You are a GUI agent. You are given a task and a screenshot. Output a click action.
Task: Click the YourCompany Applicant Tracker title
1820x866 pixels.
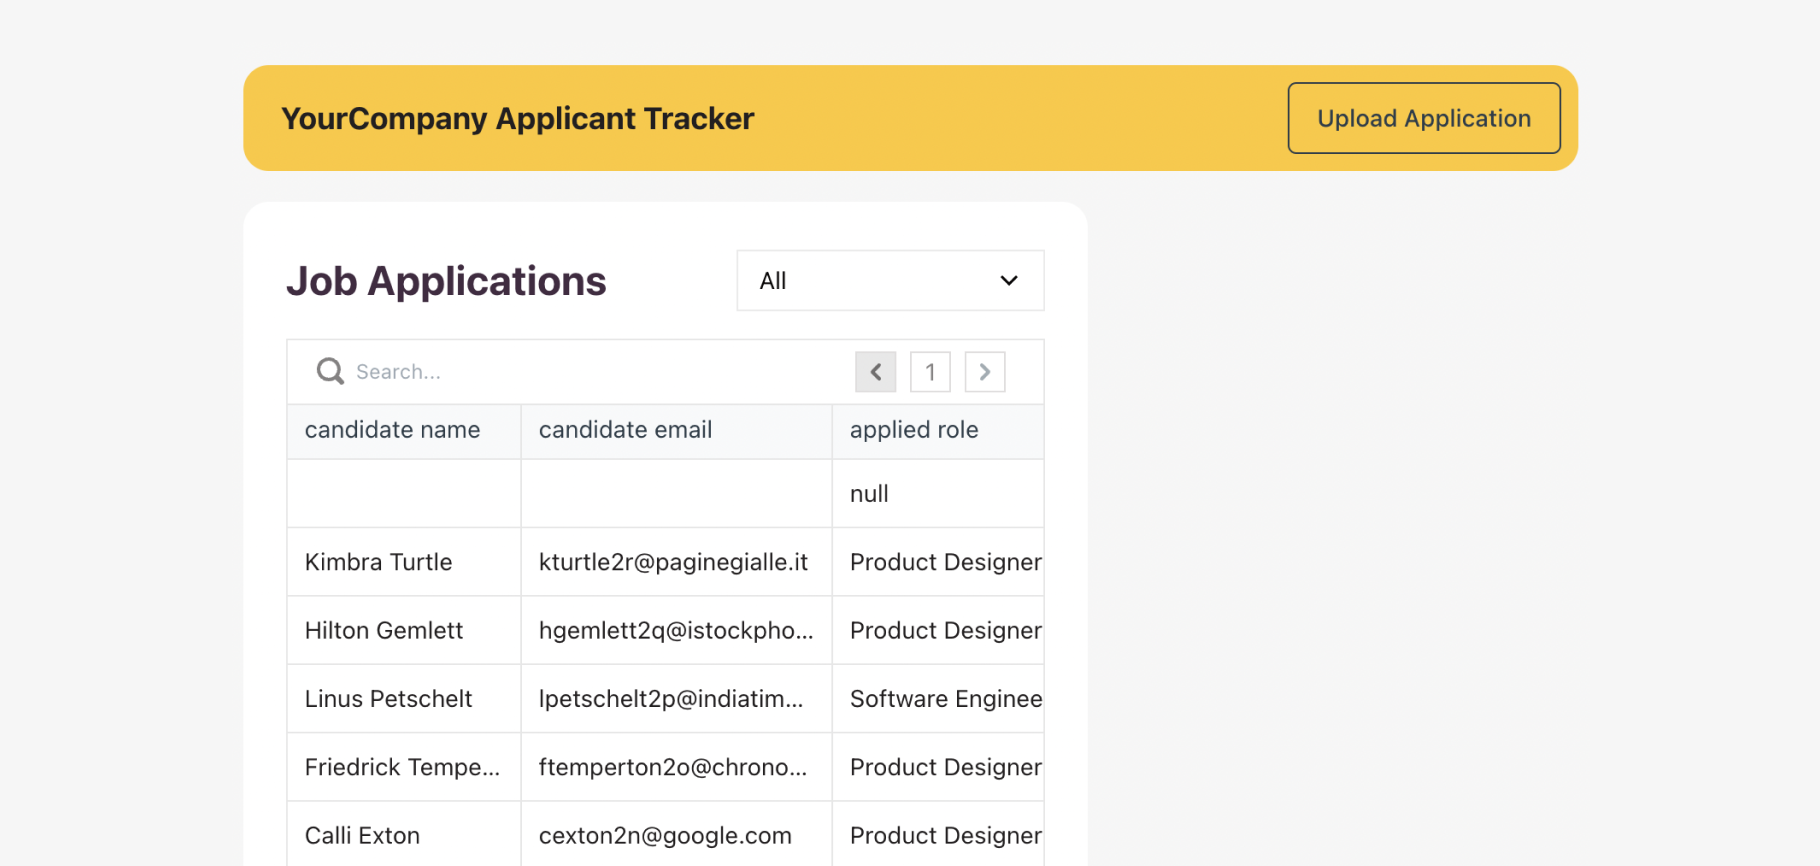point(517,118)
